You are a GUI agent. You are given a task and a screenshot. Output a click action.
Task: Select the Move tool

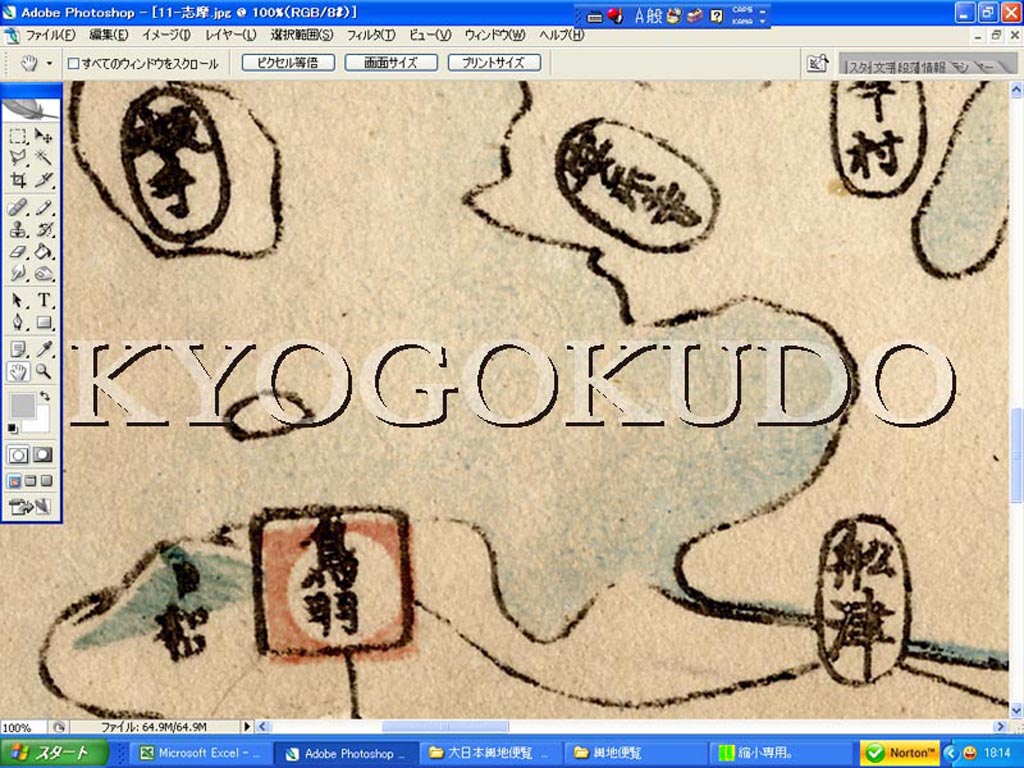[44, 136]
